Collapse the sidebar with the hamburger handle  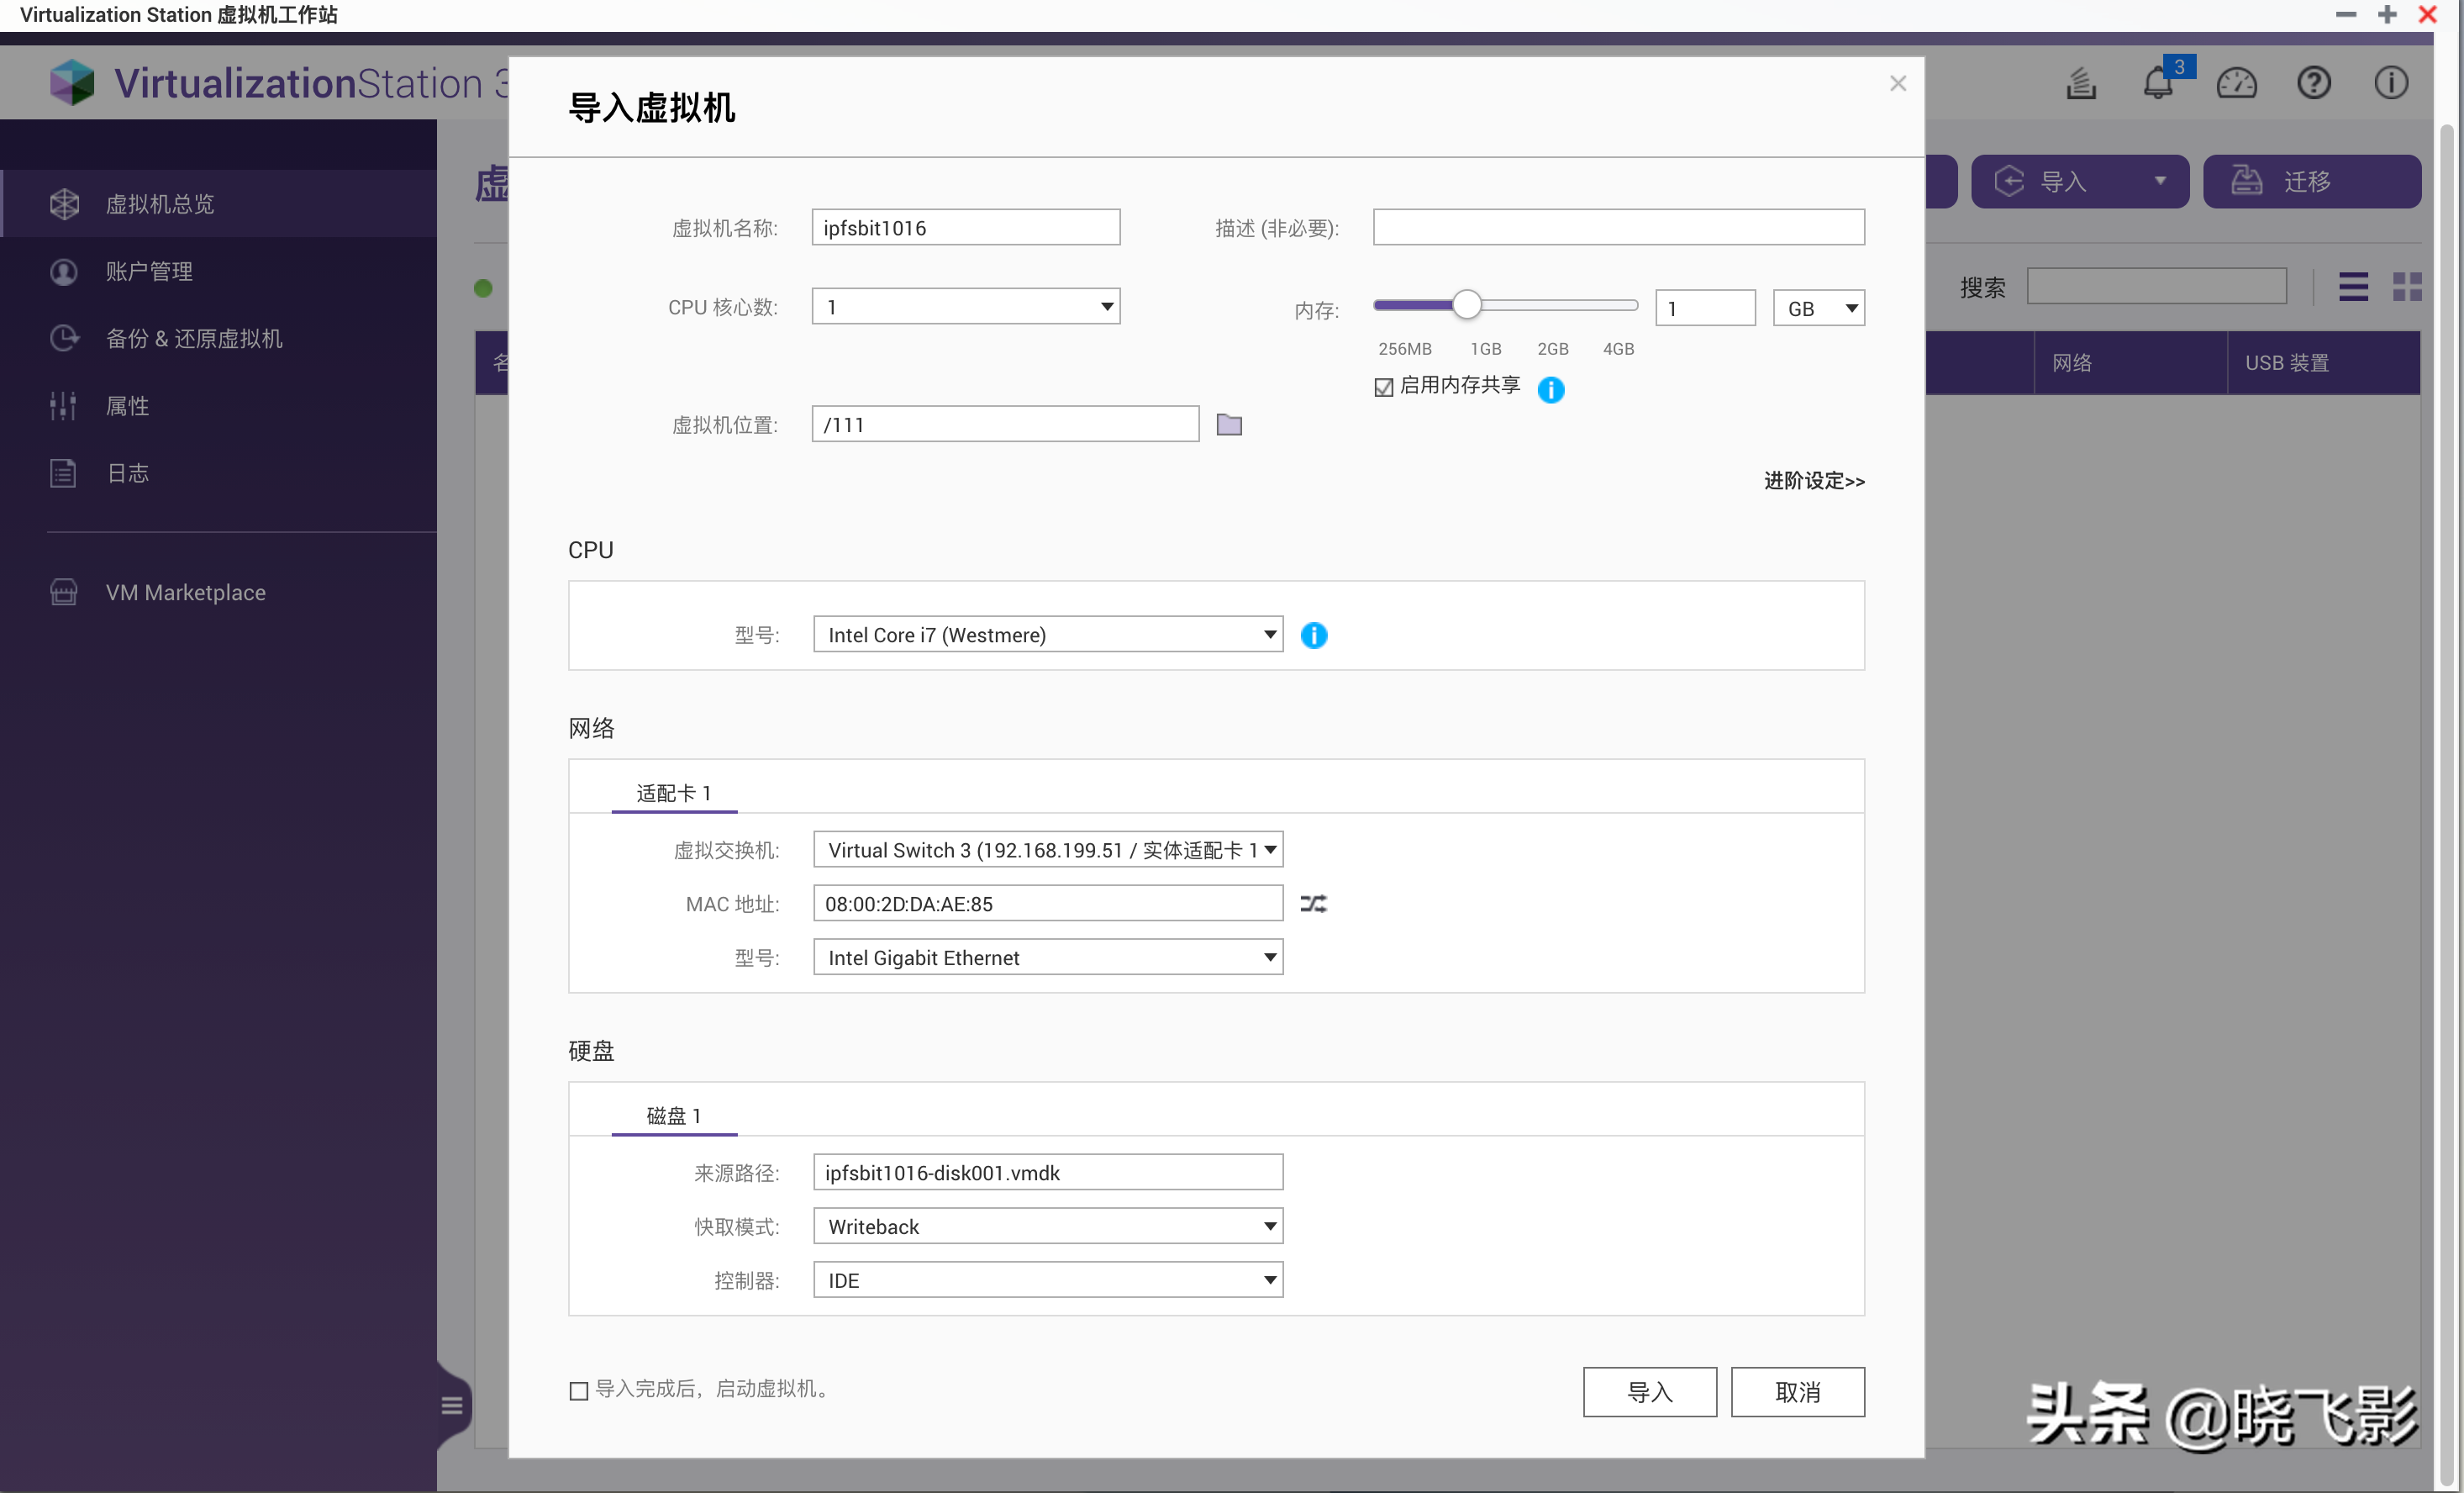pyautogui.click(x=452, y=1405)
